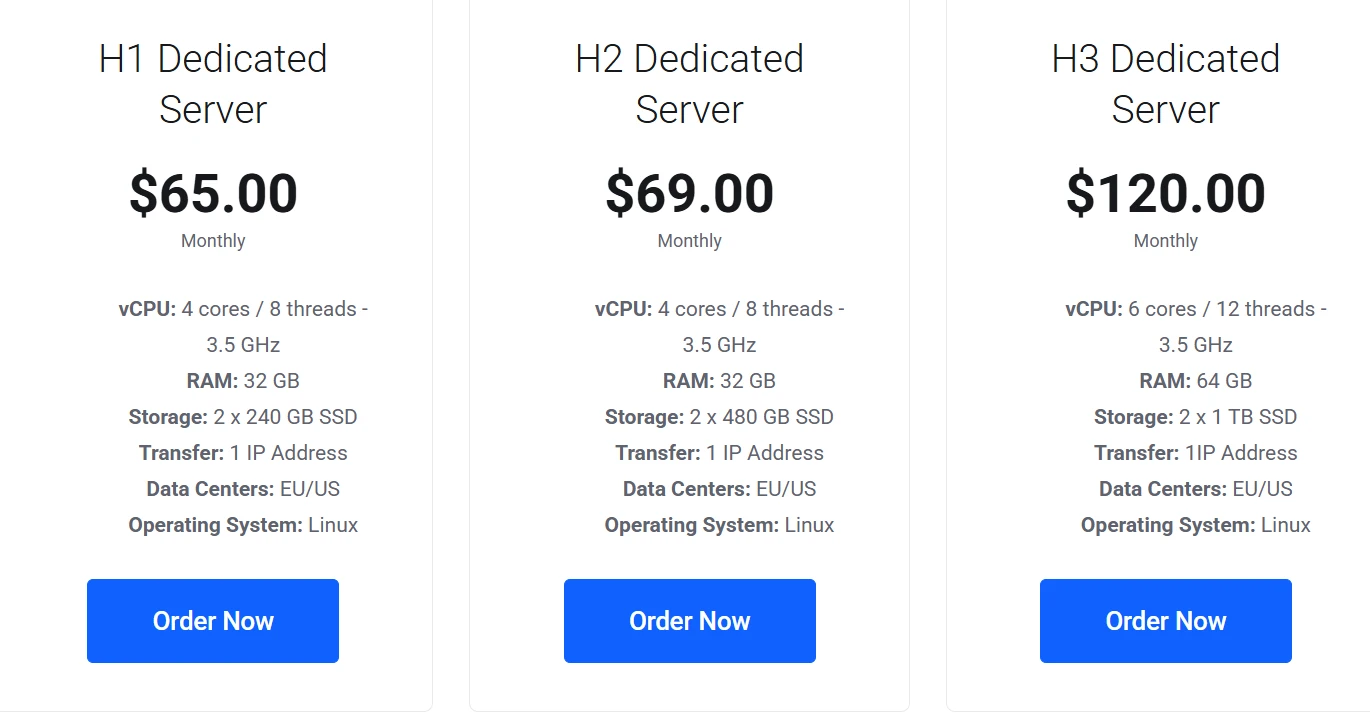Click the $120.00 price
The height and width of the screenshot is (714, 1370).
pos(1166,194)
